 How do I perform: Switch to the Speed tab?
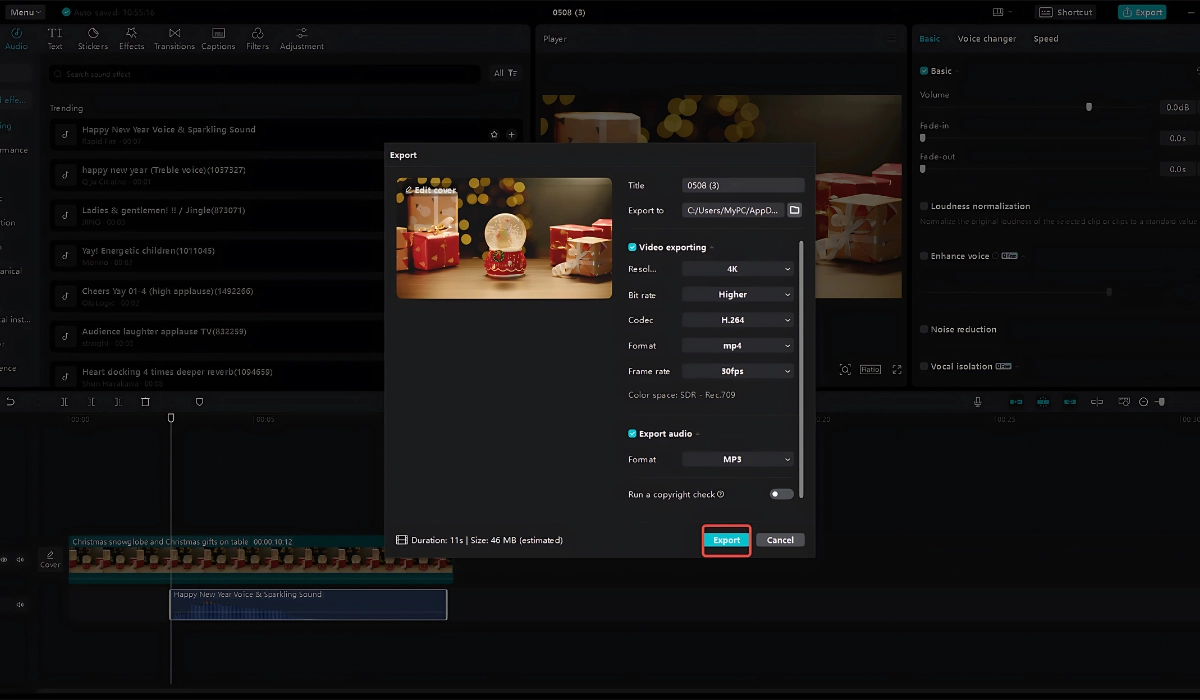point(1046,39)
